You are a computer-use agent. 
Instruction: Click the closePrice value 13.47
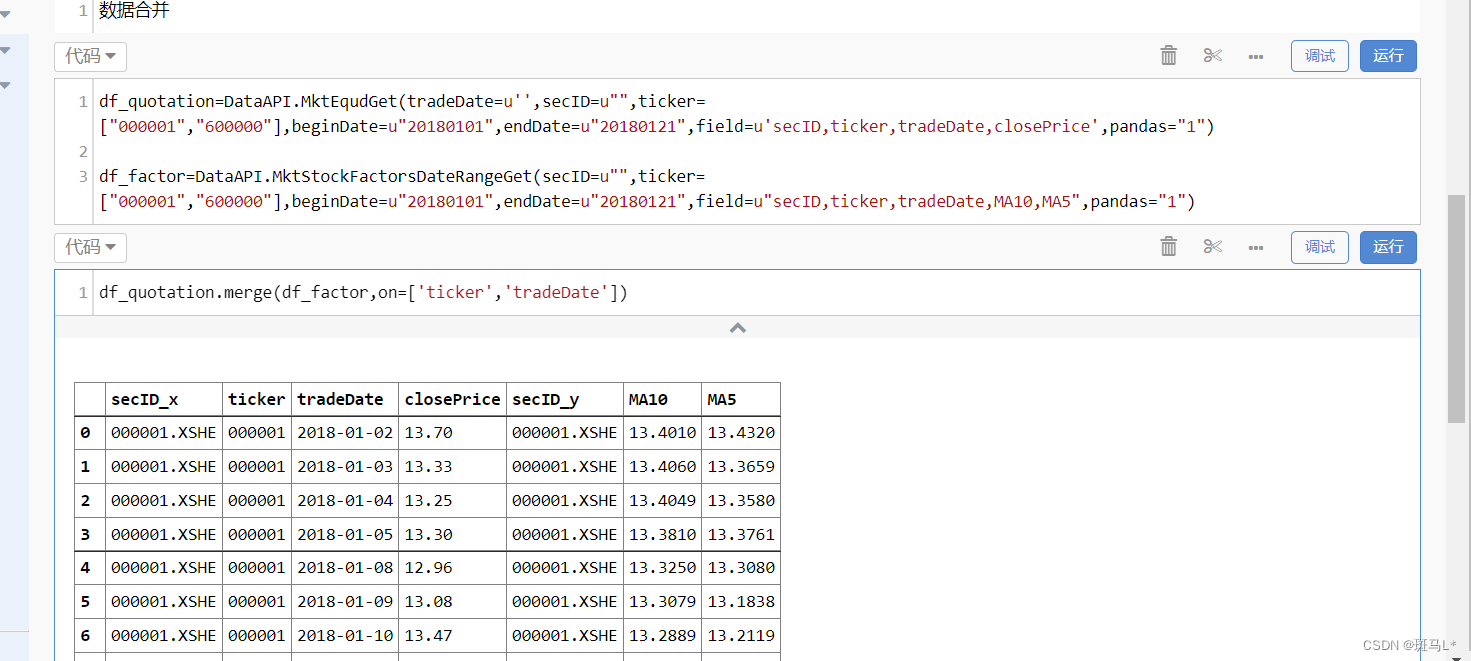click(452, 635)
